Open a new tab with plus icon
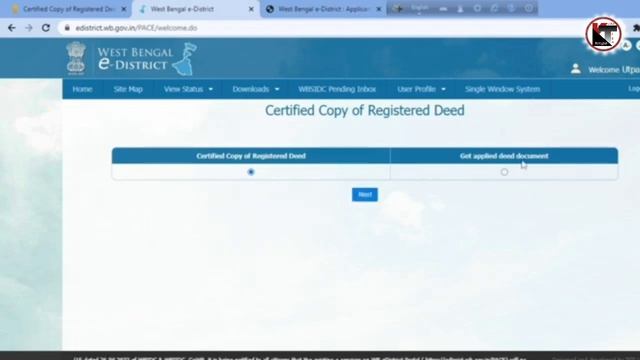 tap(399, 9)
